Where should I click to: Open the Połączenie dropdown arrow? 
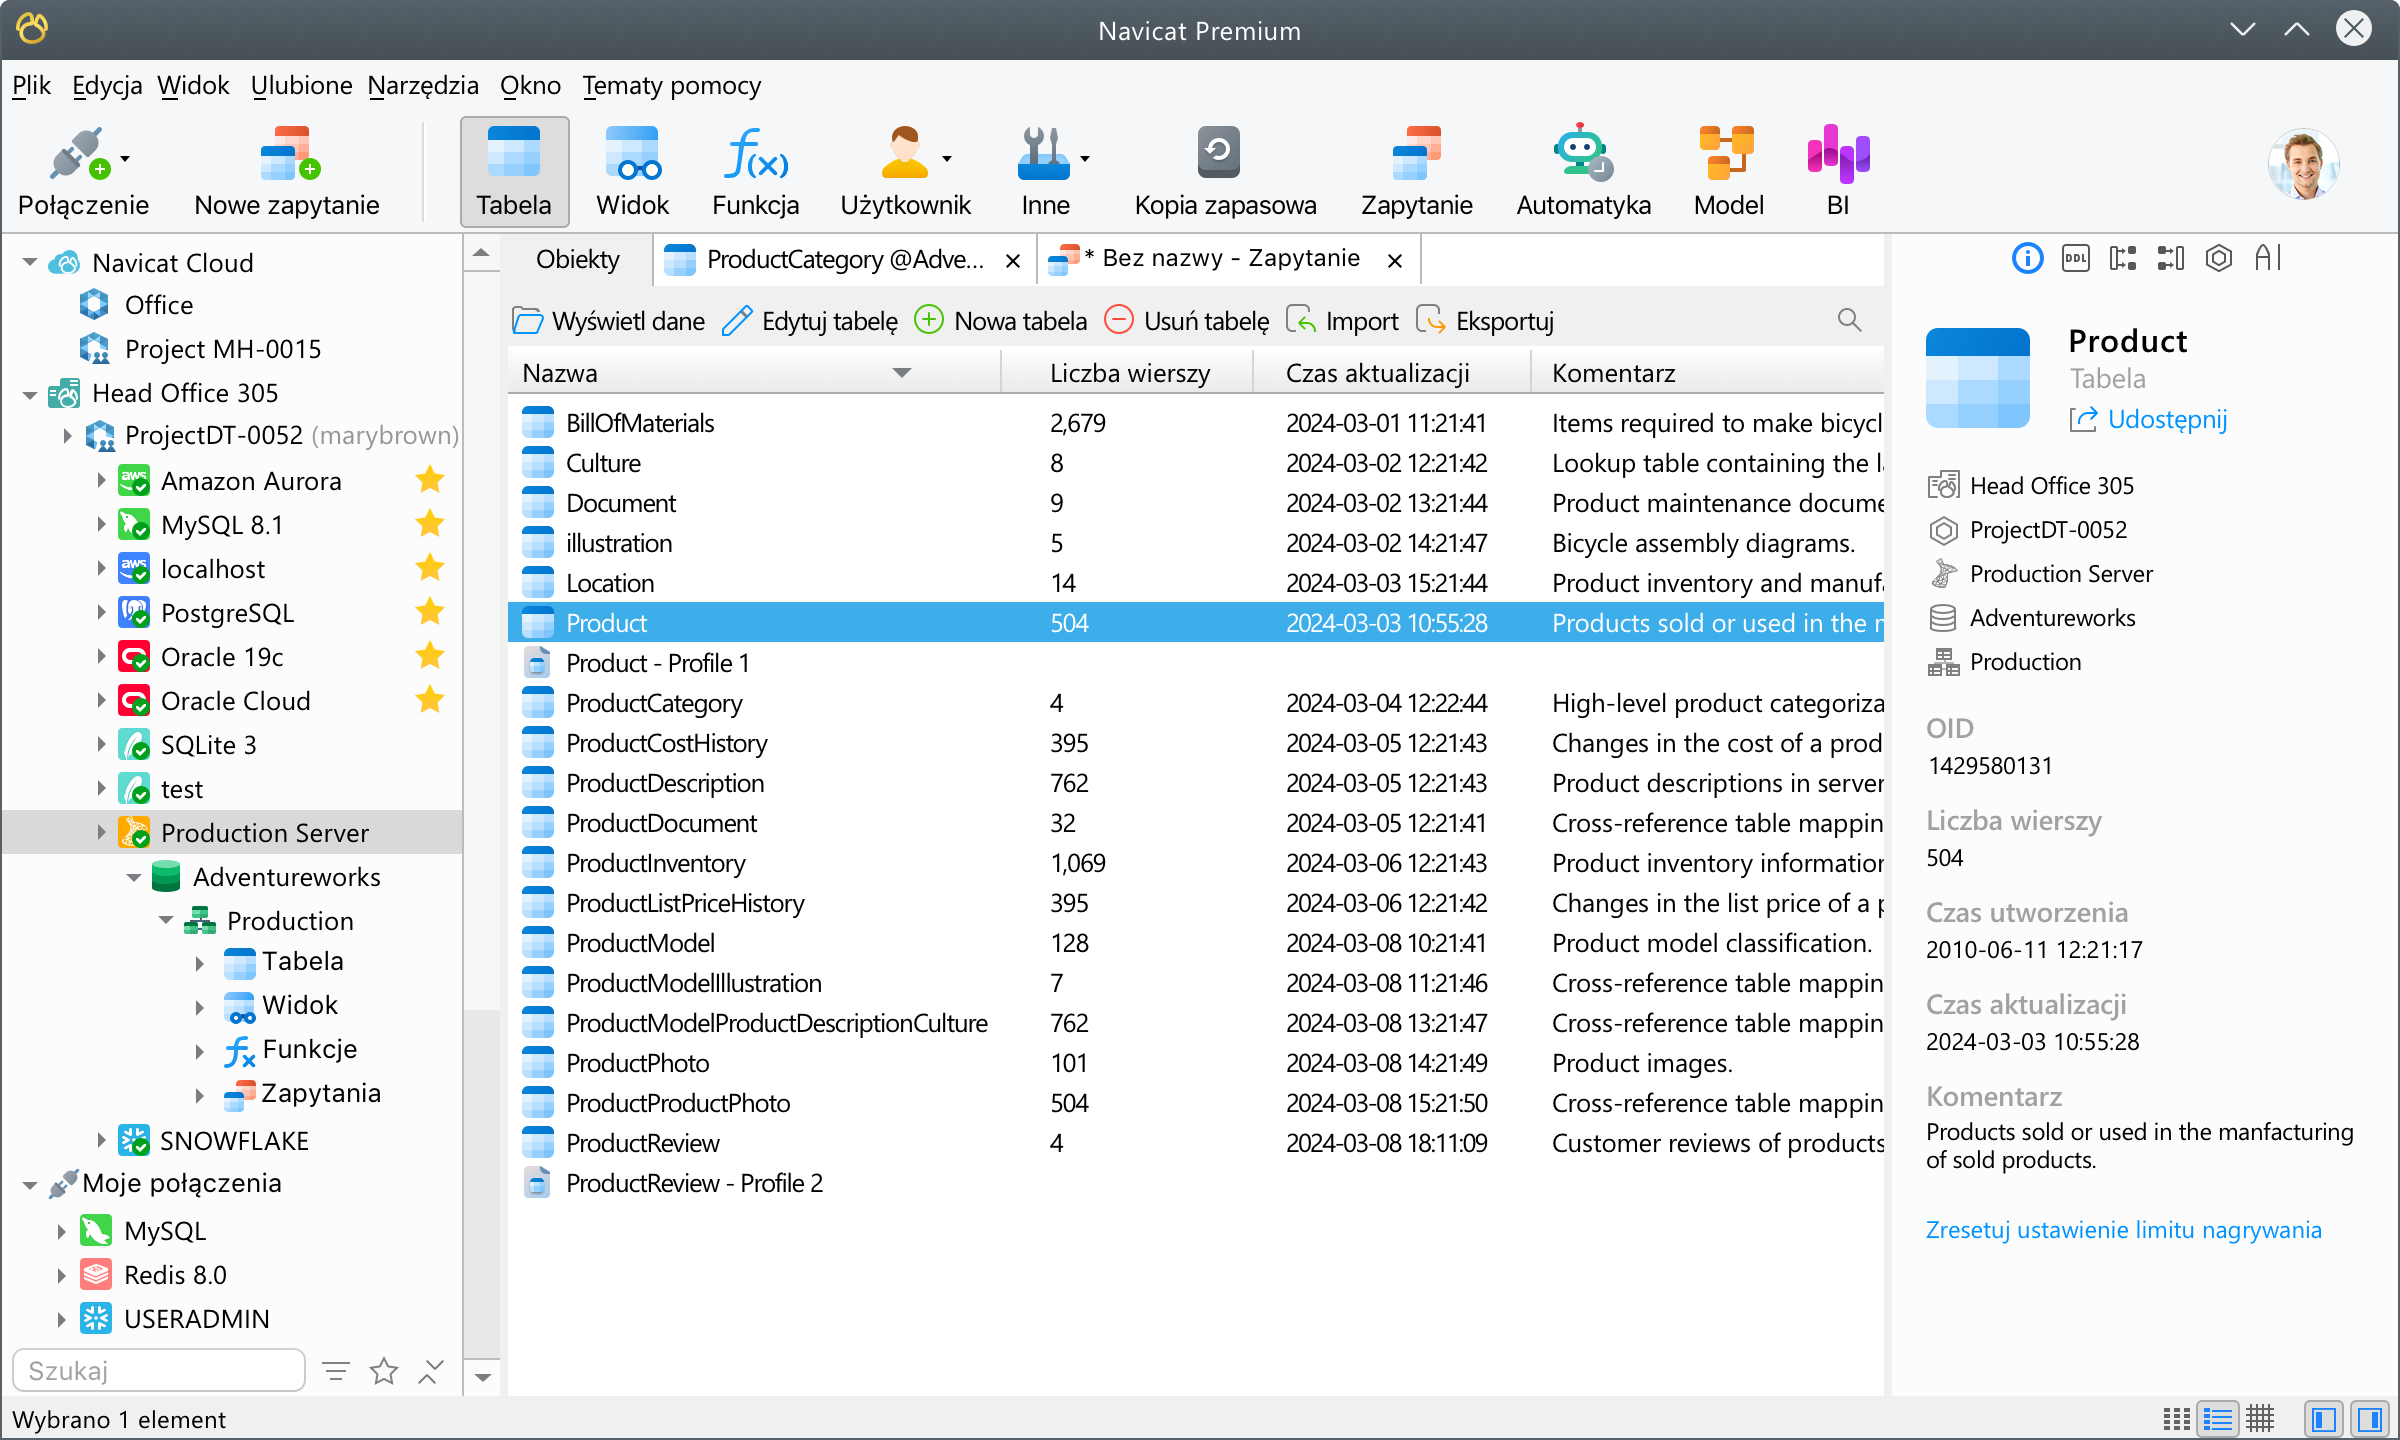(x=125, y=159)
